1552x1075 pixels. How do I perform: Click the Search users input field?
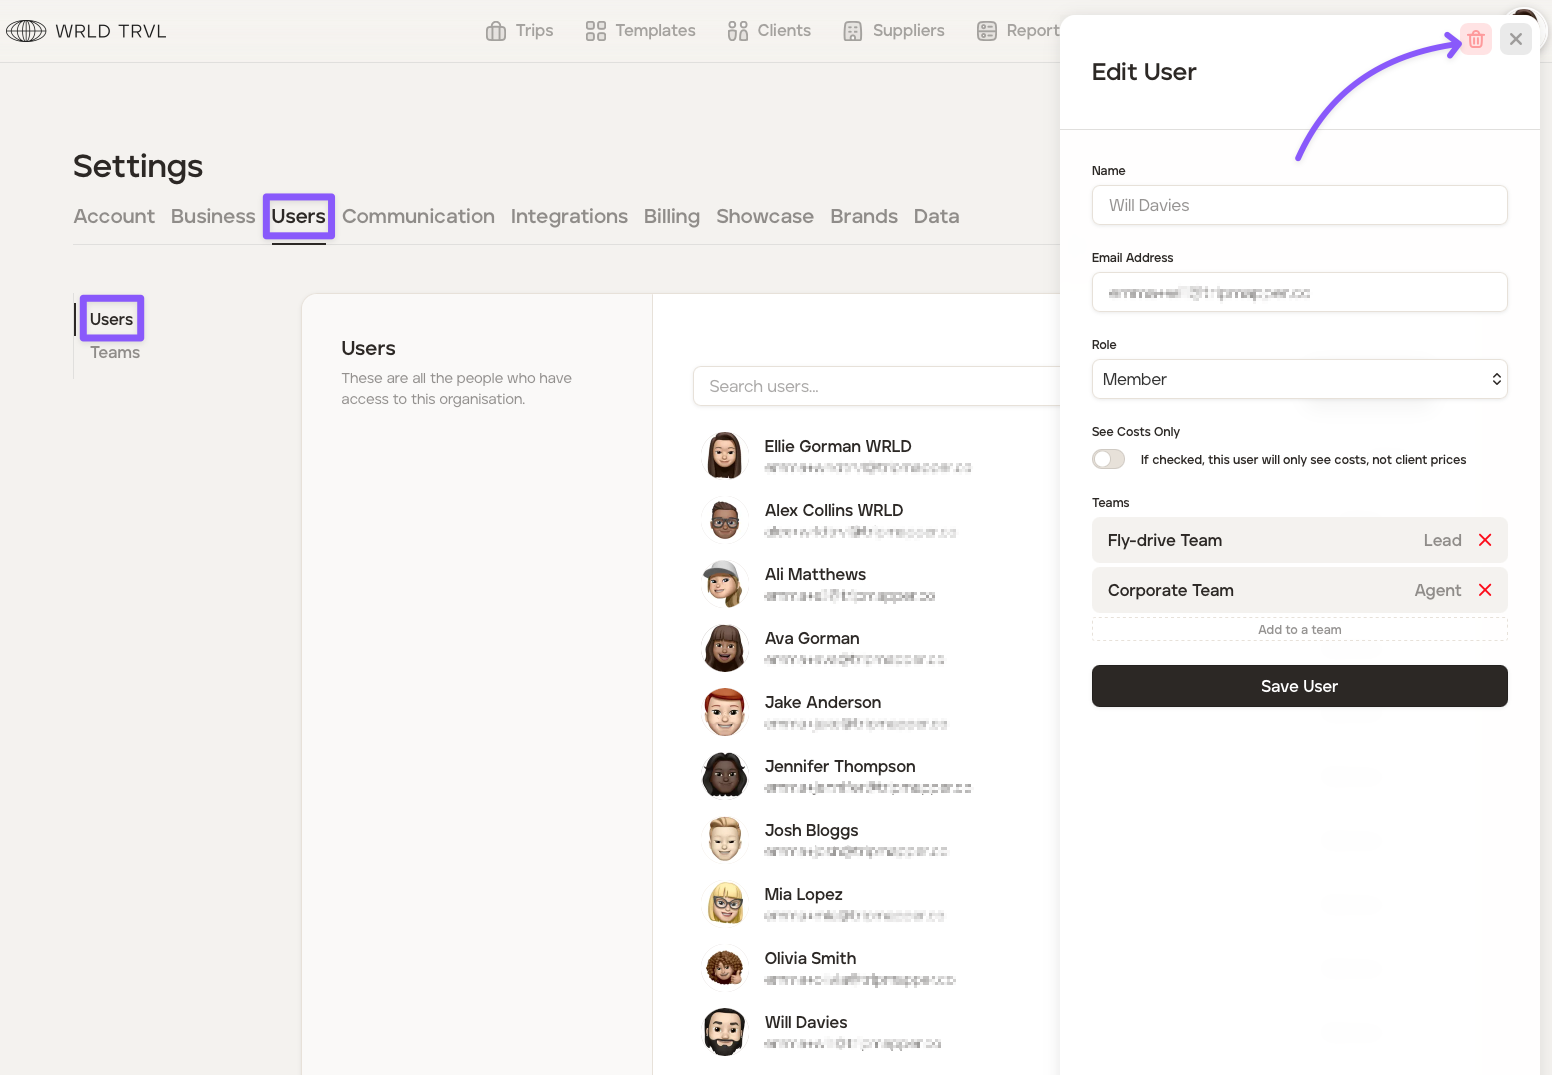[x=875, y=386]
